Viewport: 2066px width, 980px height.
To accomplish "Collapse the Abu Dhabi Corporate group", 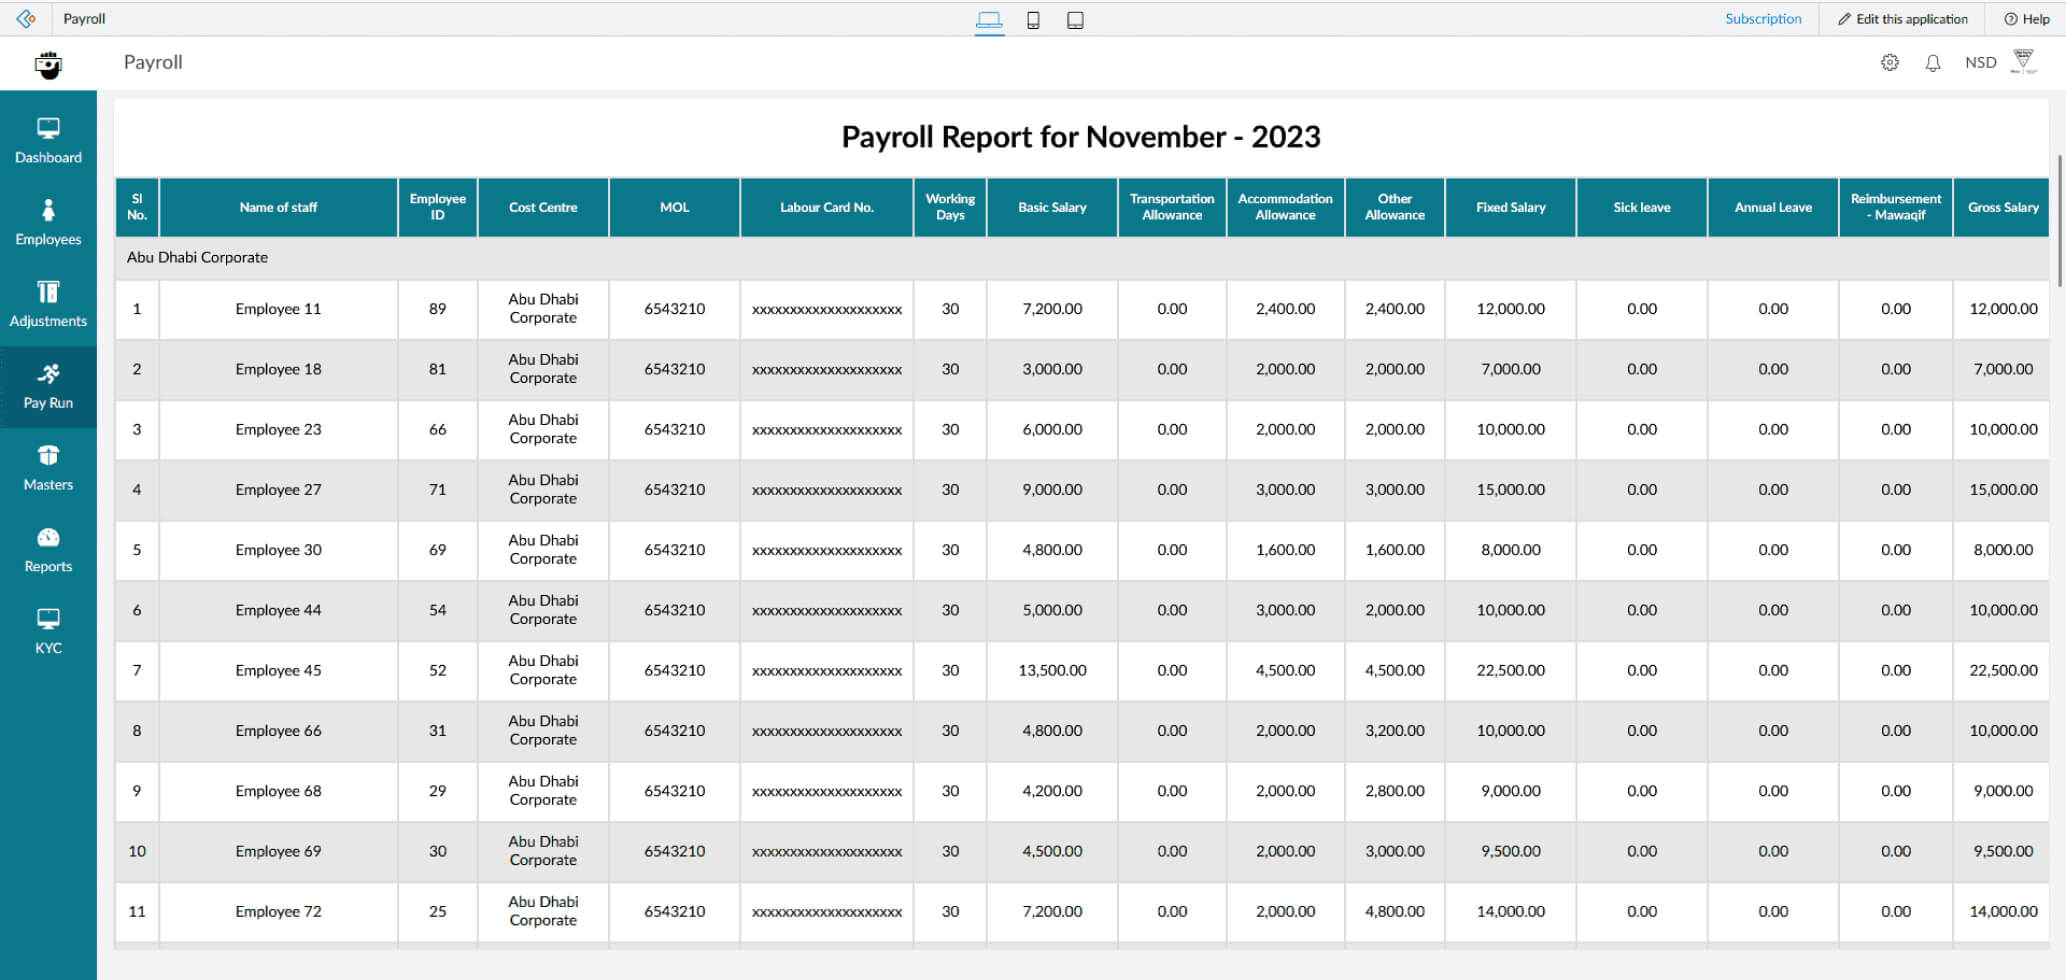I will point(197,257).
